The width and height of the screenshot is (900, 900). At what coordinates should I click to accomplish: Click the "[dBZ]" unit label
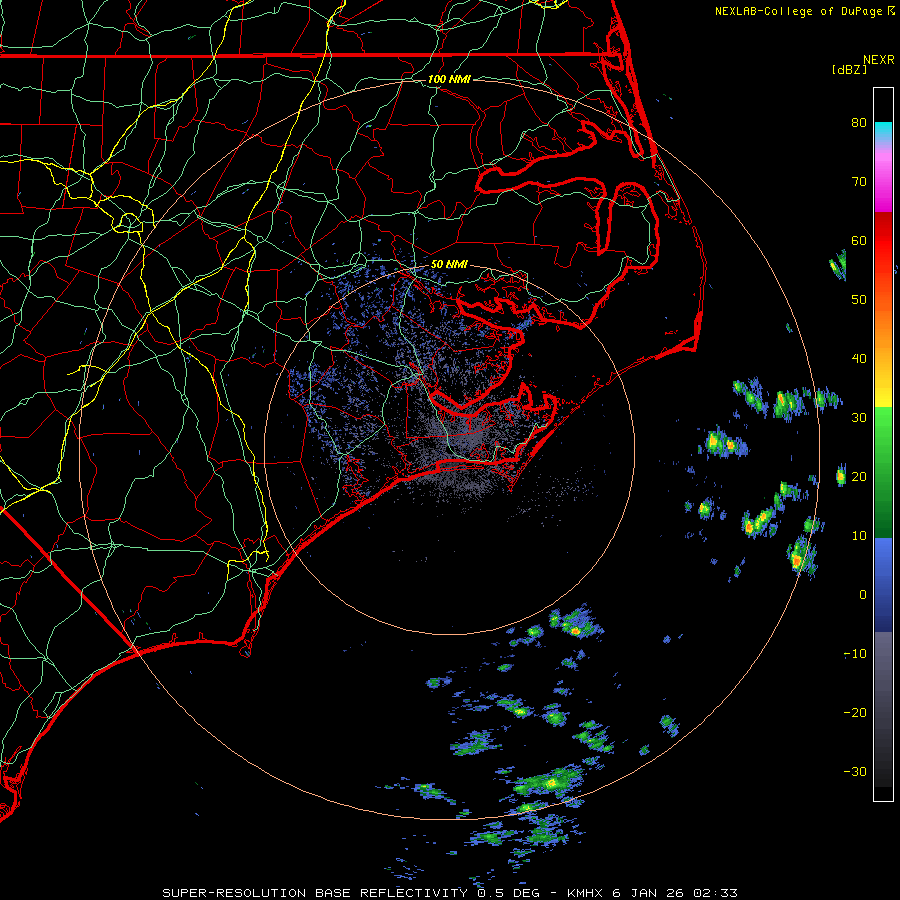click(849, 69)
